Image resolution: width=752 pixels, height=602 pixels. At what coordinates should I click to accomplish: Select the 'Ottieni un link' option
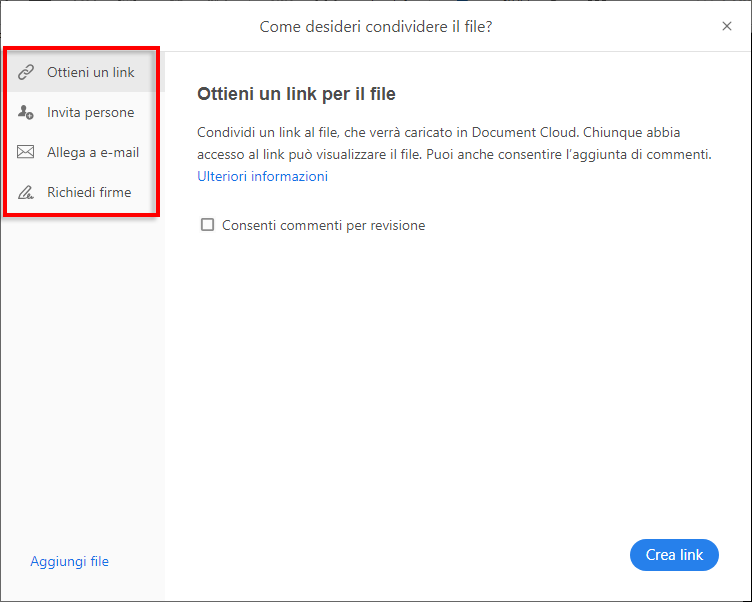click(90, 73)
